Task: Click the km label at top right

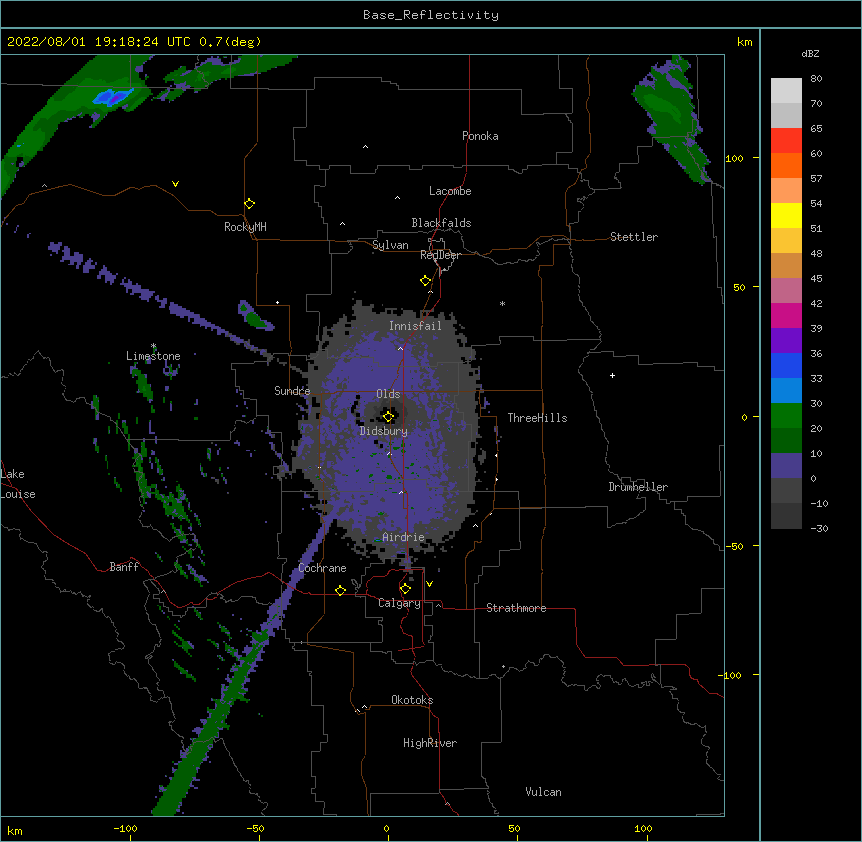Action: pyautogui.click(x=745, y=42)
